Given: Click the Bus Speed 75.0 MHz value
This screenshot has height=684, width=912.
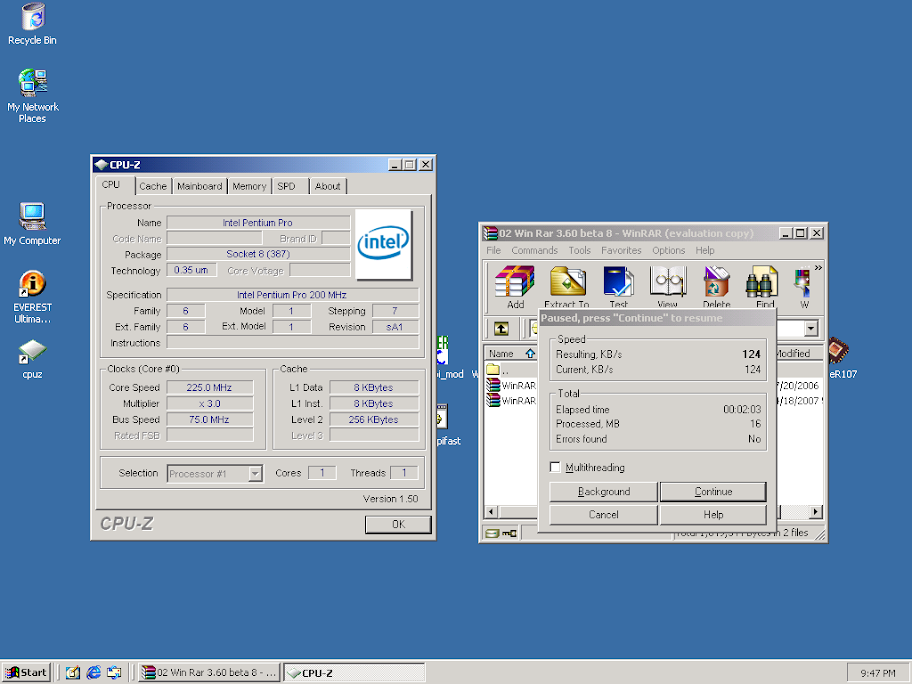Looking at the screenshot, I should point(209,419).
